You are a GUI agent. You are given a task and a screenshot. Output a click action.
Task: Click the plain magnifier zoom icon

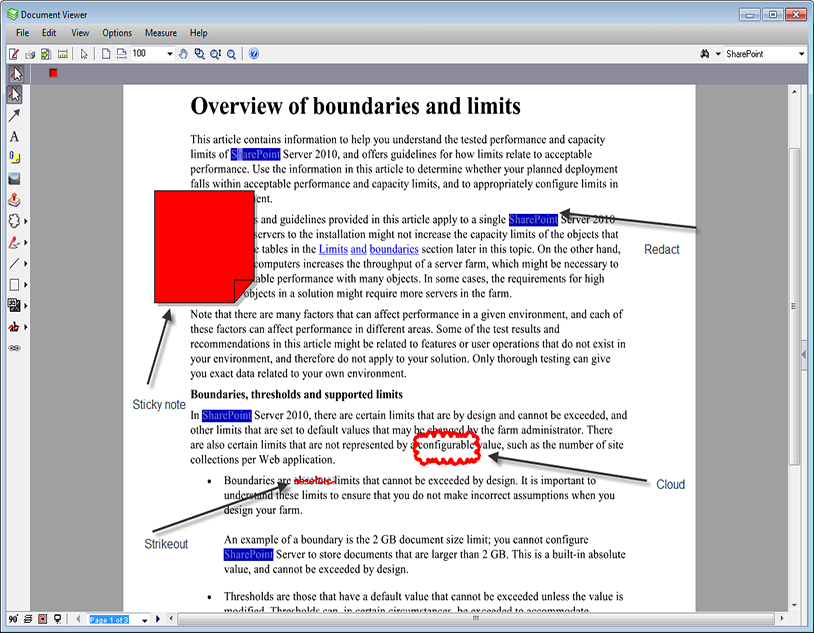[232, 53]
